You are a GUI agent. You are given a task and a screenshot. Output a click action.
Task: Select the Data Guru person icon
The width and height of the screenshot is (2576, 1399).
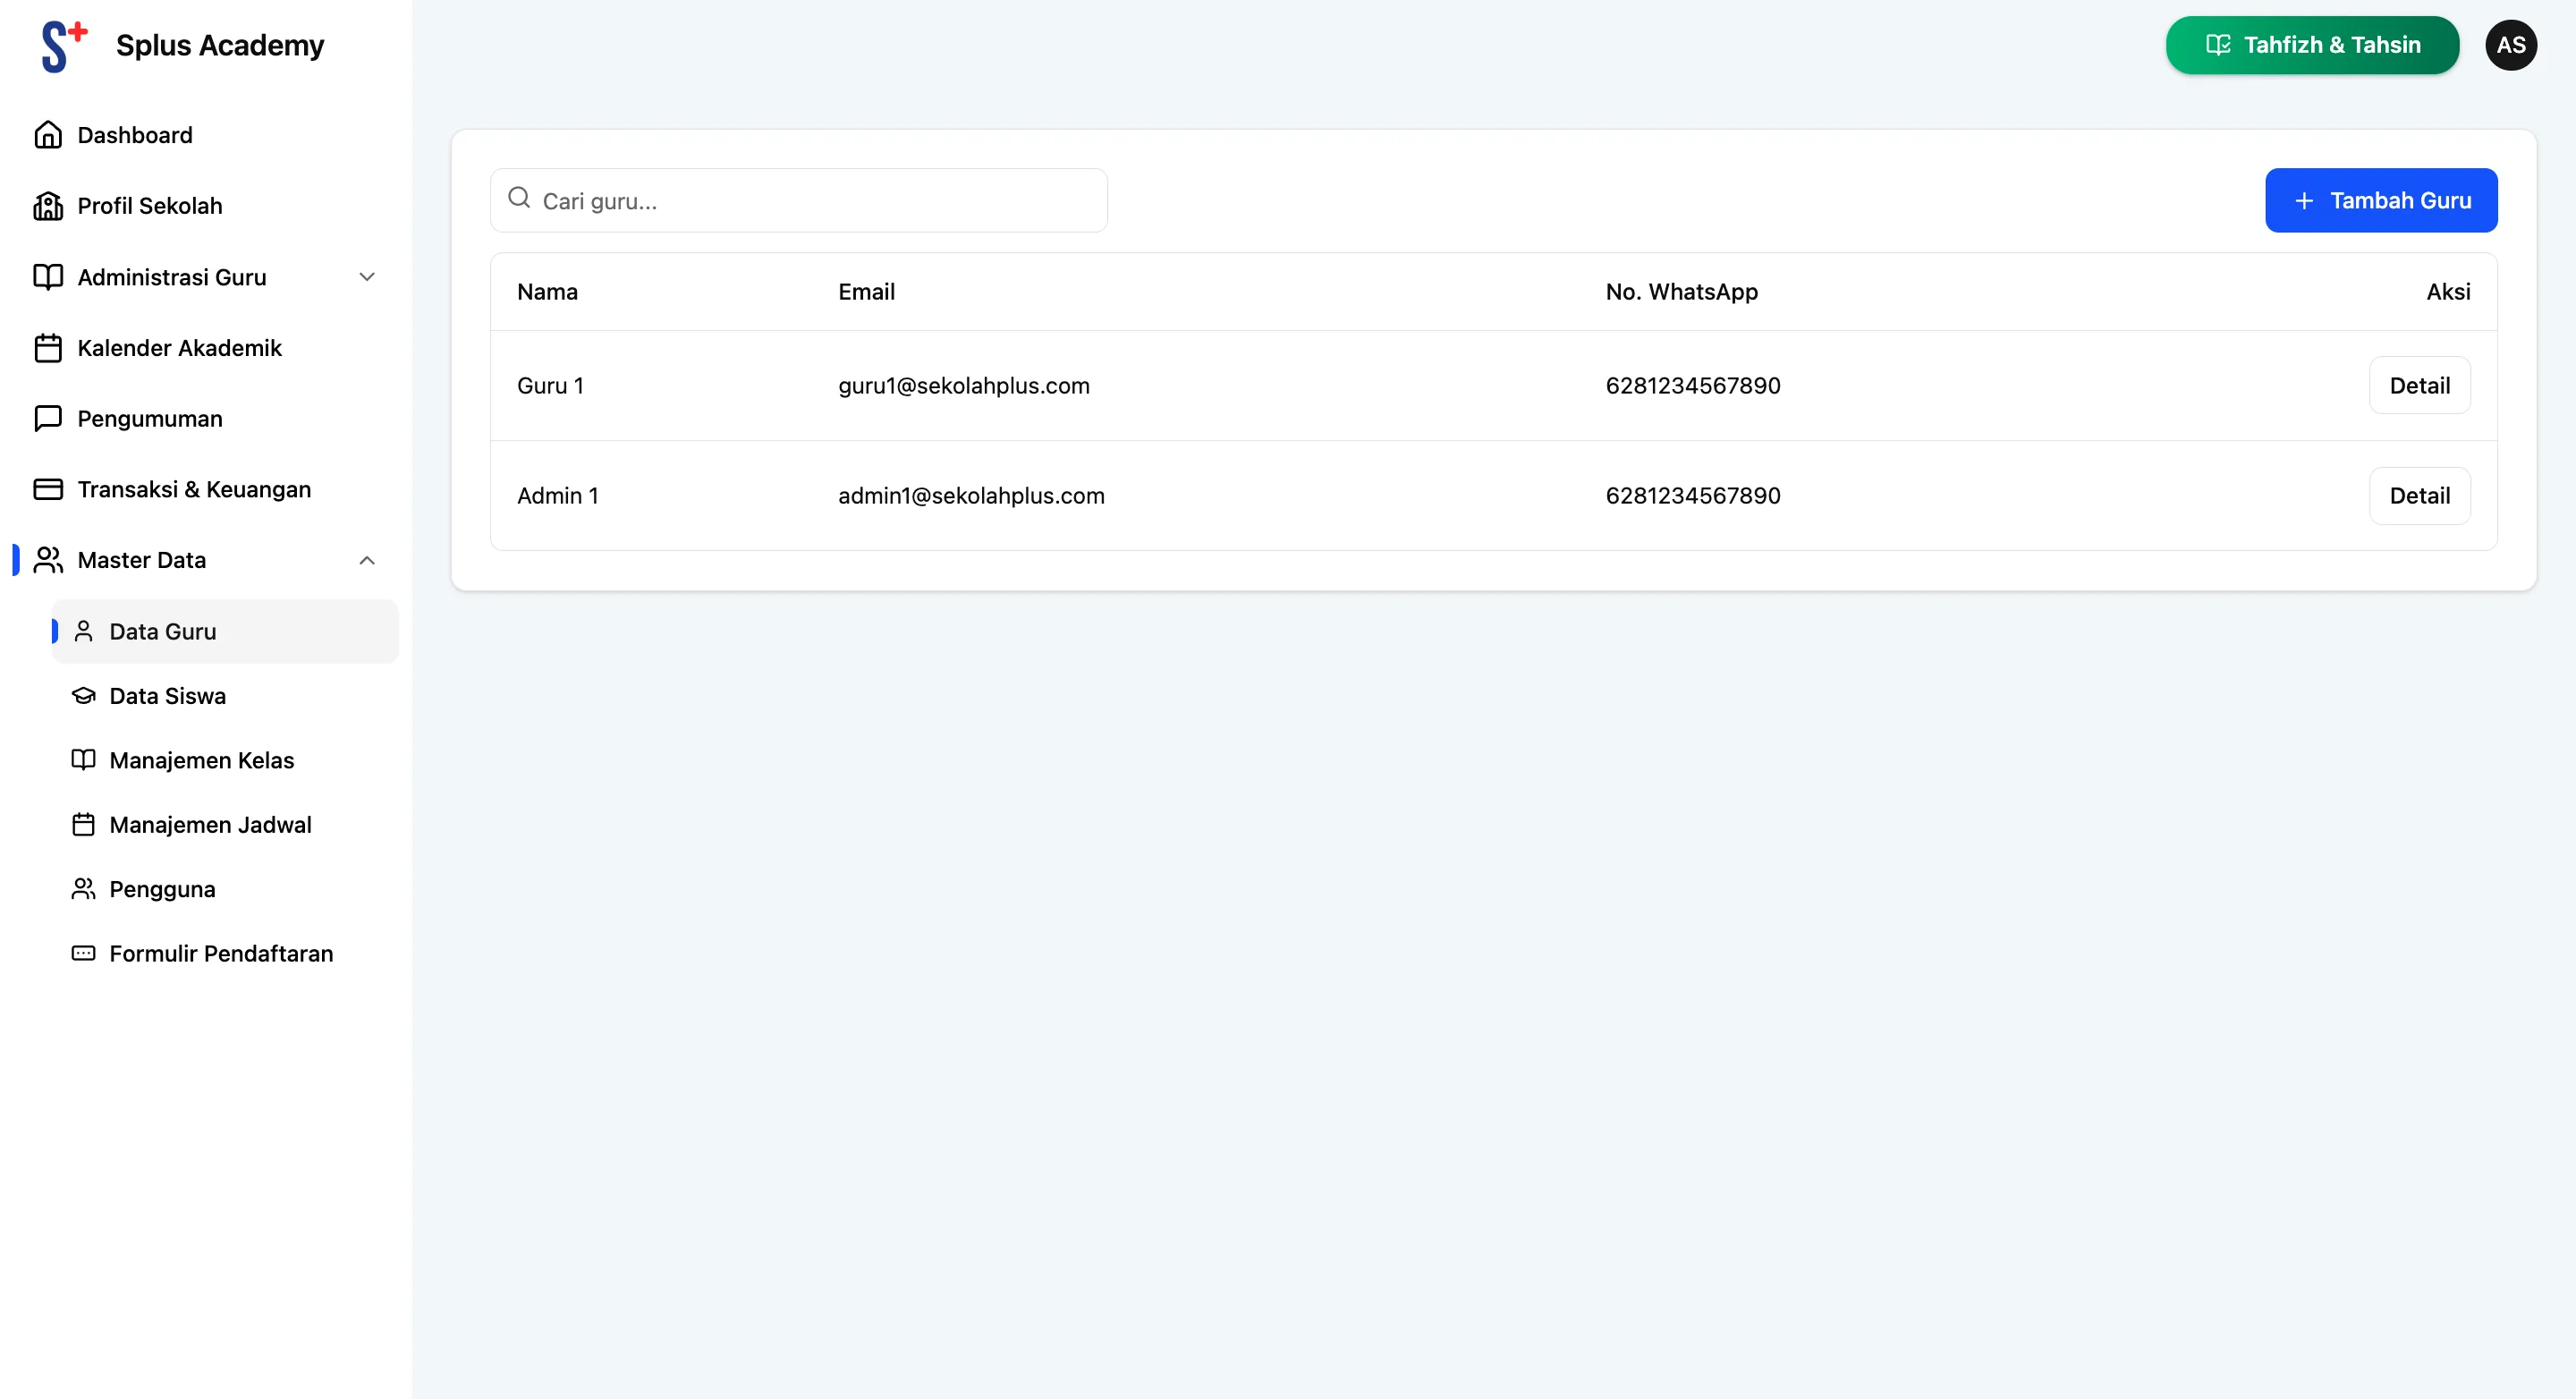coord(83,631)
